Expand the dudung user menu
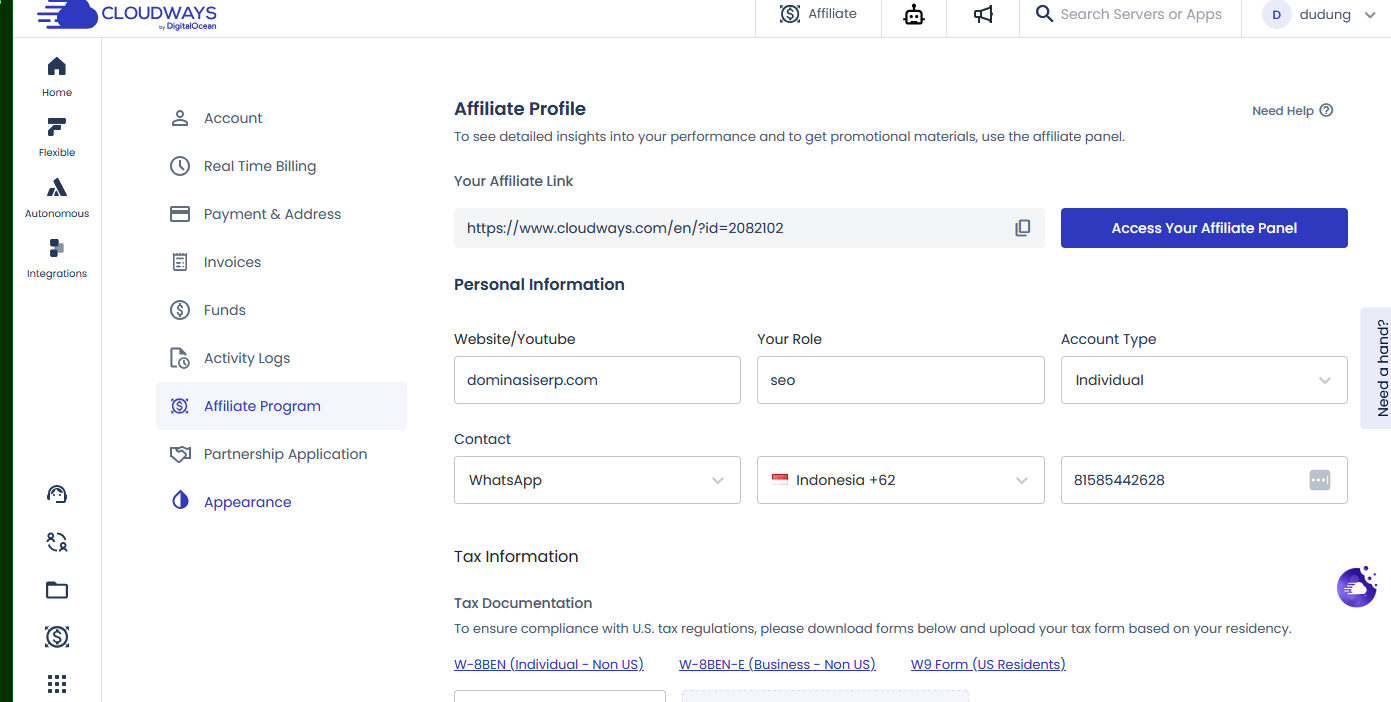 tap(1370, 15)
